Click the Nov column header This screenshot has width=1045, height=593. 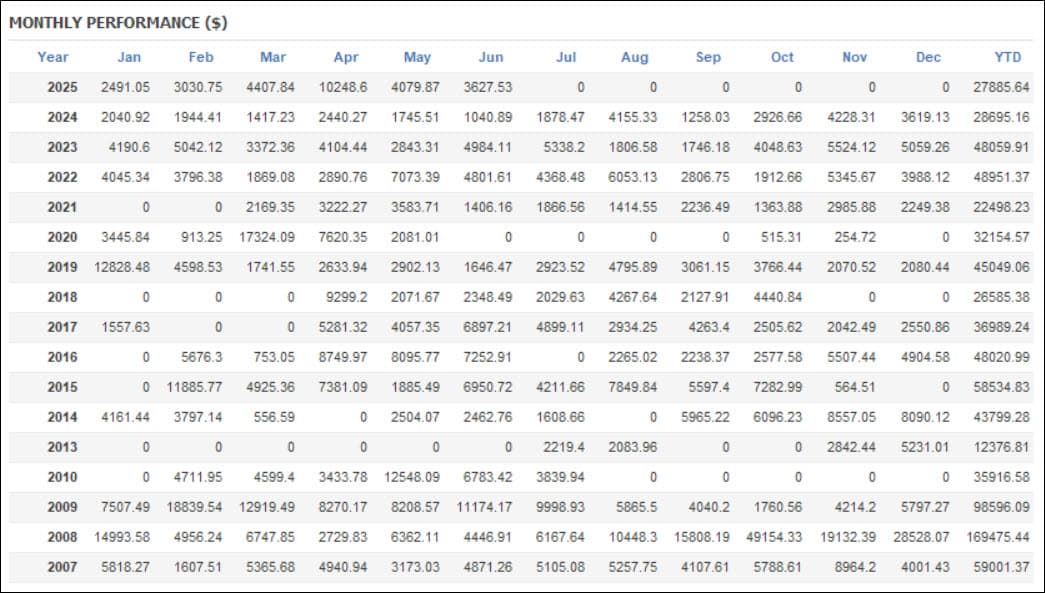point(854,57)
